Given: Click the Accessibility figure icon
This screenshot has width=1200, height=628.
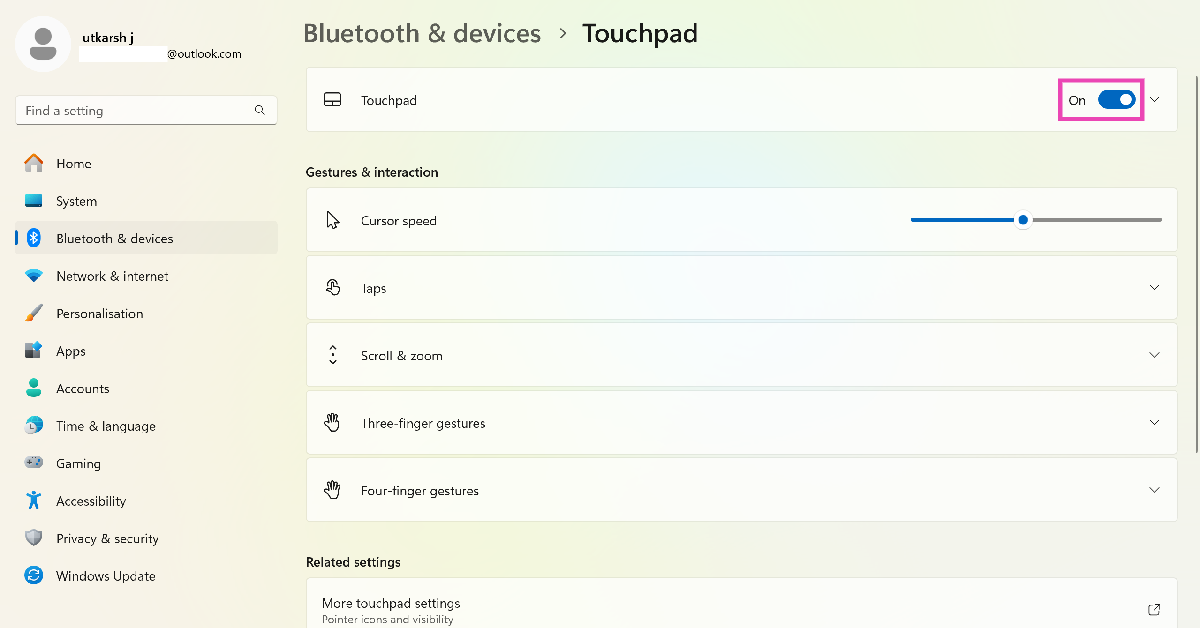Looking at the screenshot, I should [34, 501].
